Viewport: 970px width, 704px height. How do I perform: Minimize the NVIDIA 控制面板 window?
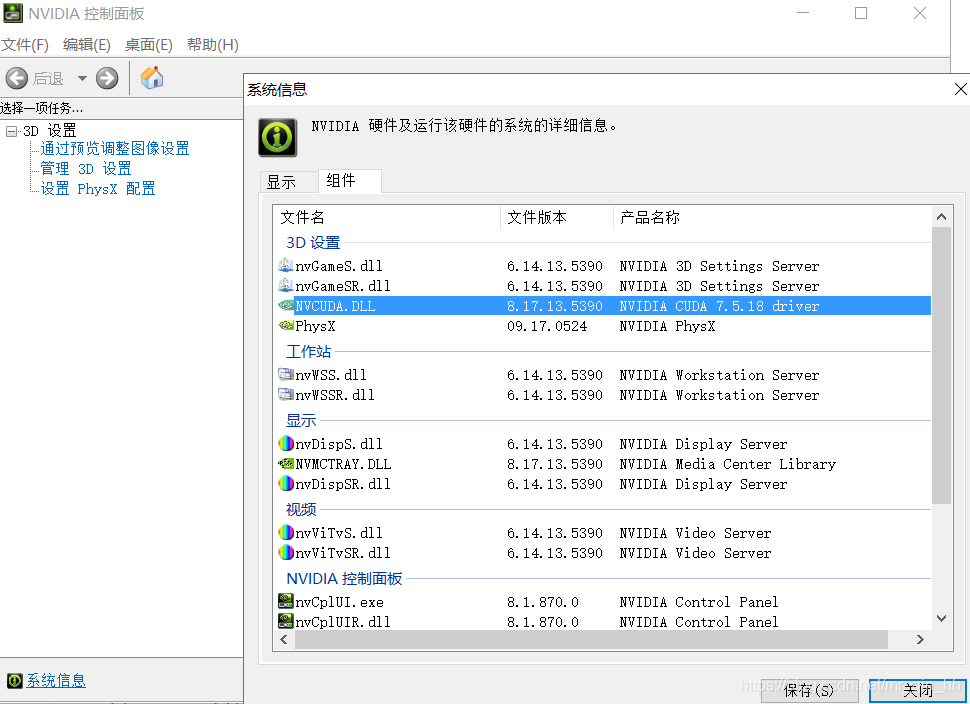click(x=803, y=13)
